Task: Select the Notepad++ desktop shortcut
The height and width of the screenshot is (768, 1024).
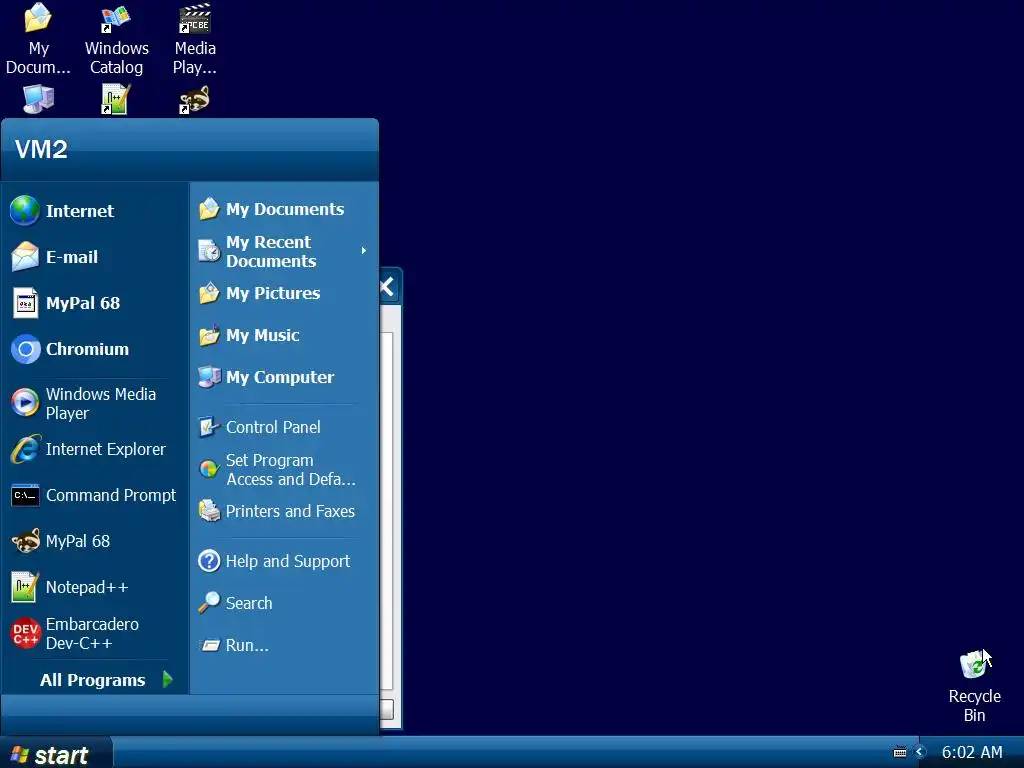Action: pos(116,99)
